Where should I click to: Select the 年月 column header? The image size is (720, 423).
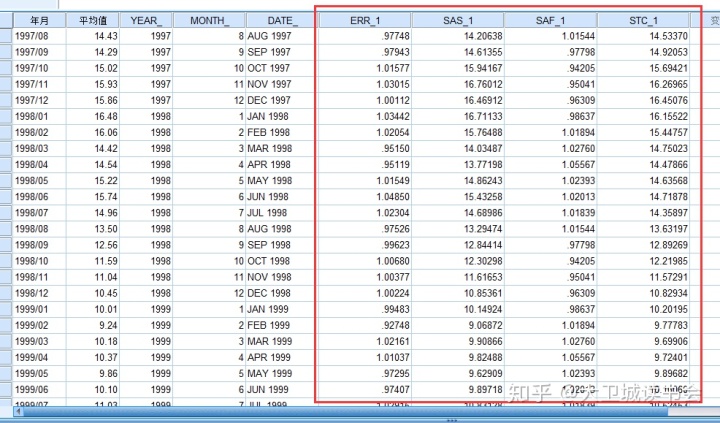click(x=39, y=21)
